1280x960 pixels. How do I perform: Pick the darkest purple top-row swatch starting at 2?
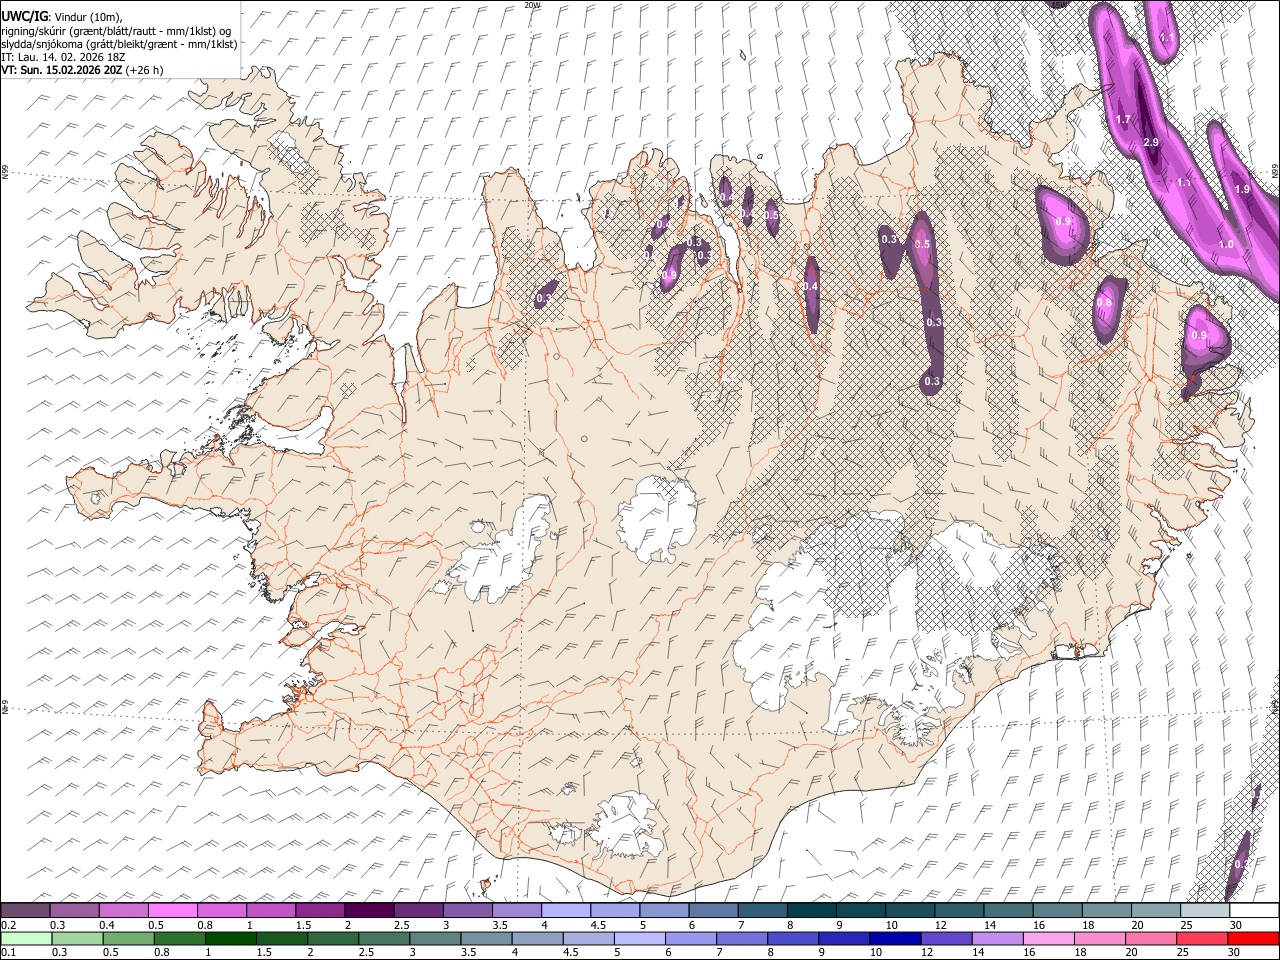tap(368, 911)
